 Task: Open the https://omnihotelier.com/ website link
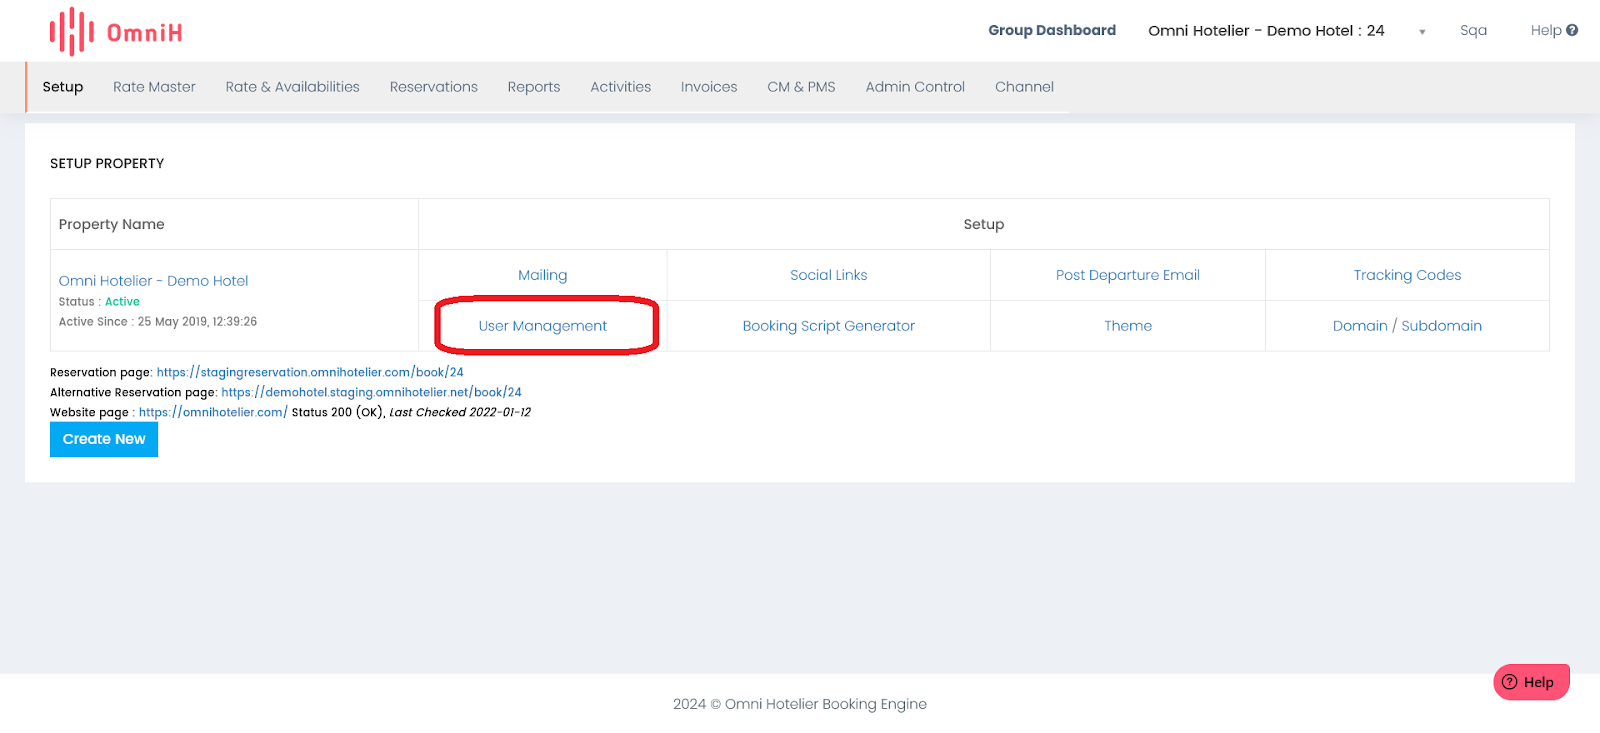click(x=213, y=412)
